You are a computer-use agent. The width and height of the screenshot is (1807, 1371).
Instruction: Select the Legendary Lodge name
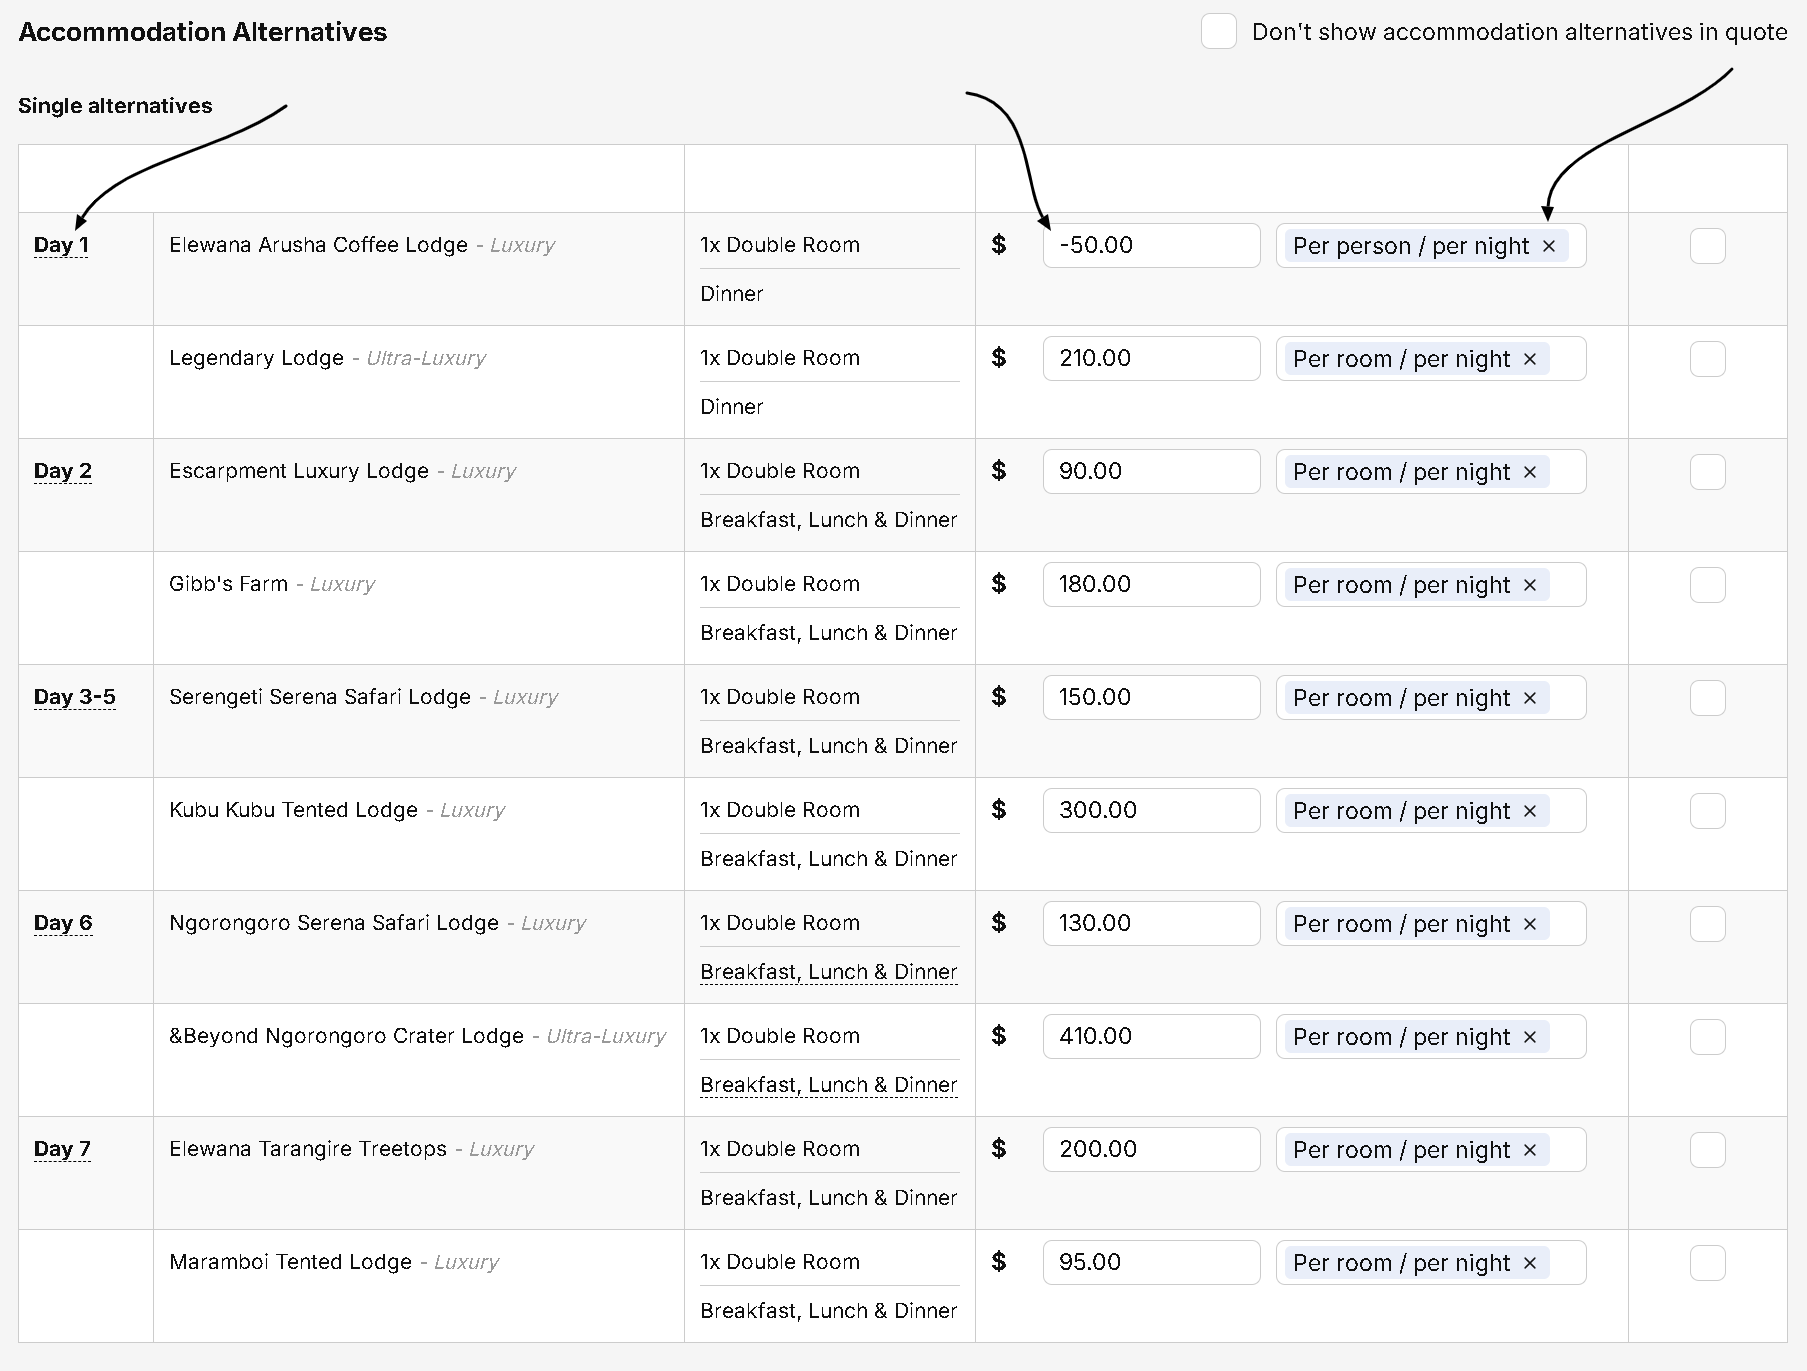tap(256, 358)
